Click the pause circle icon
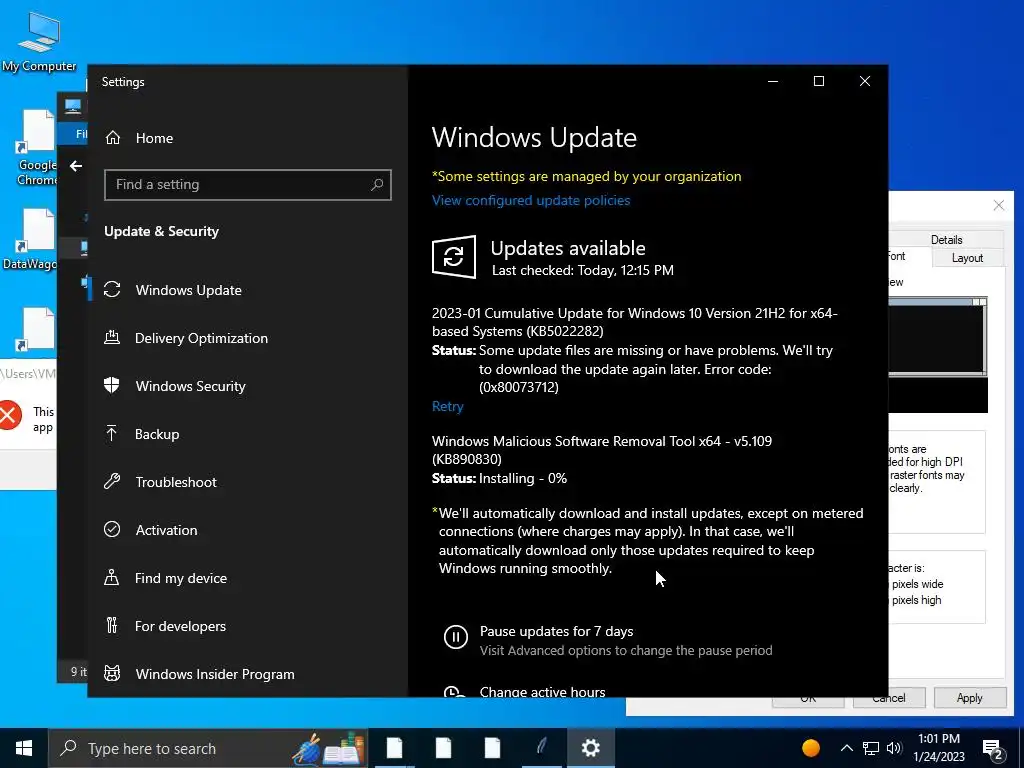1024x768 pixels. point(455,636)
